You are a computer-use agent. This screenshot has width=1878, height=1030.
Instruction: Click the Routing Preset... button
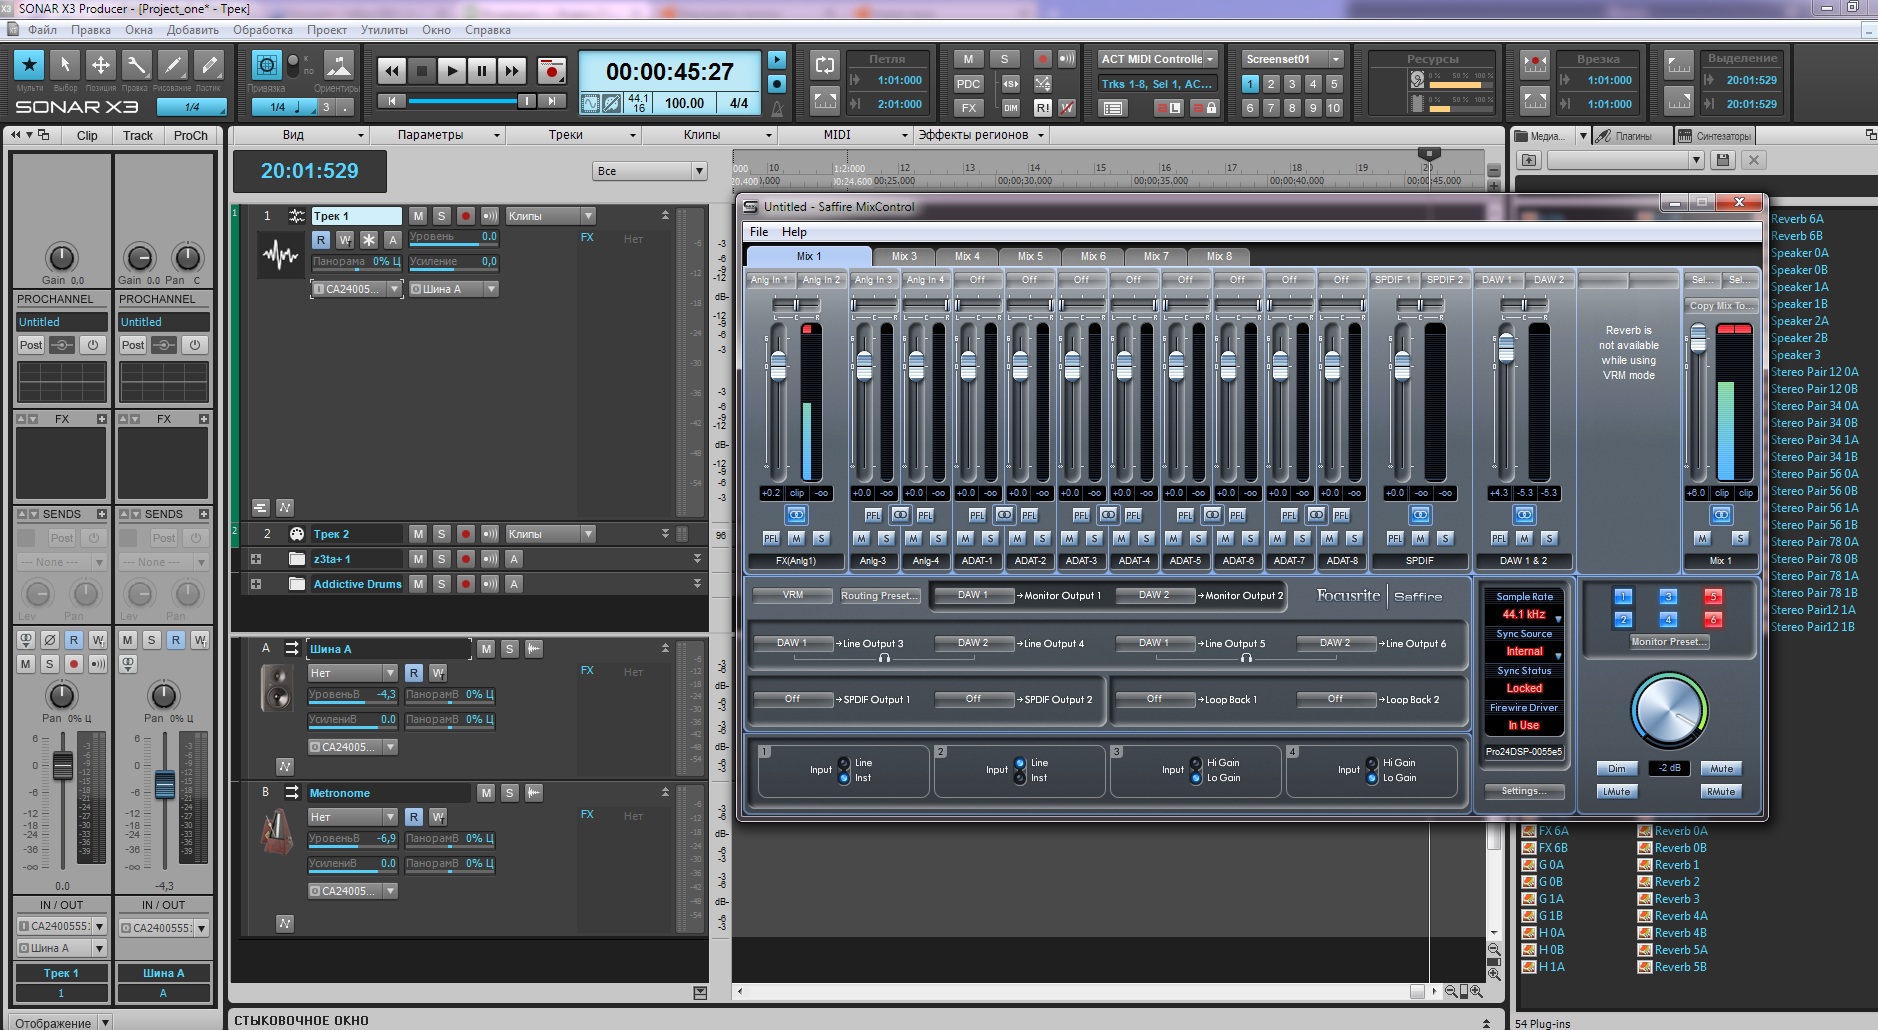pyautogui.click(x=880, y=596)
